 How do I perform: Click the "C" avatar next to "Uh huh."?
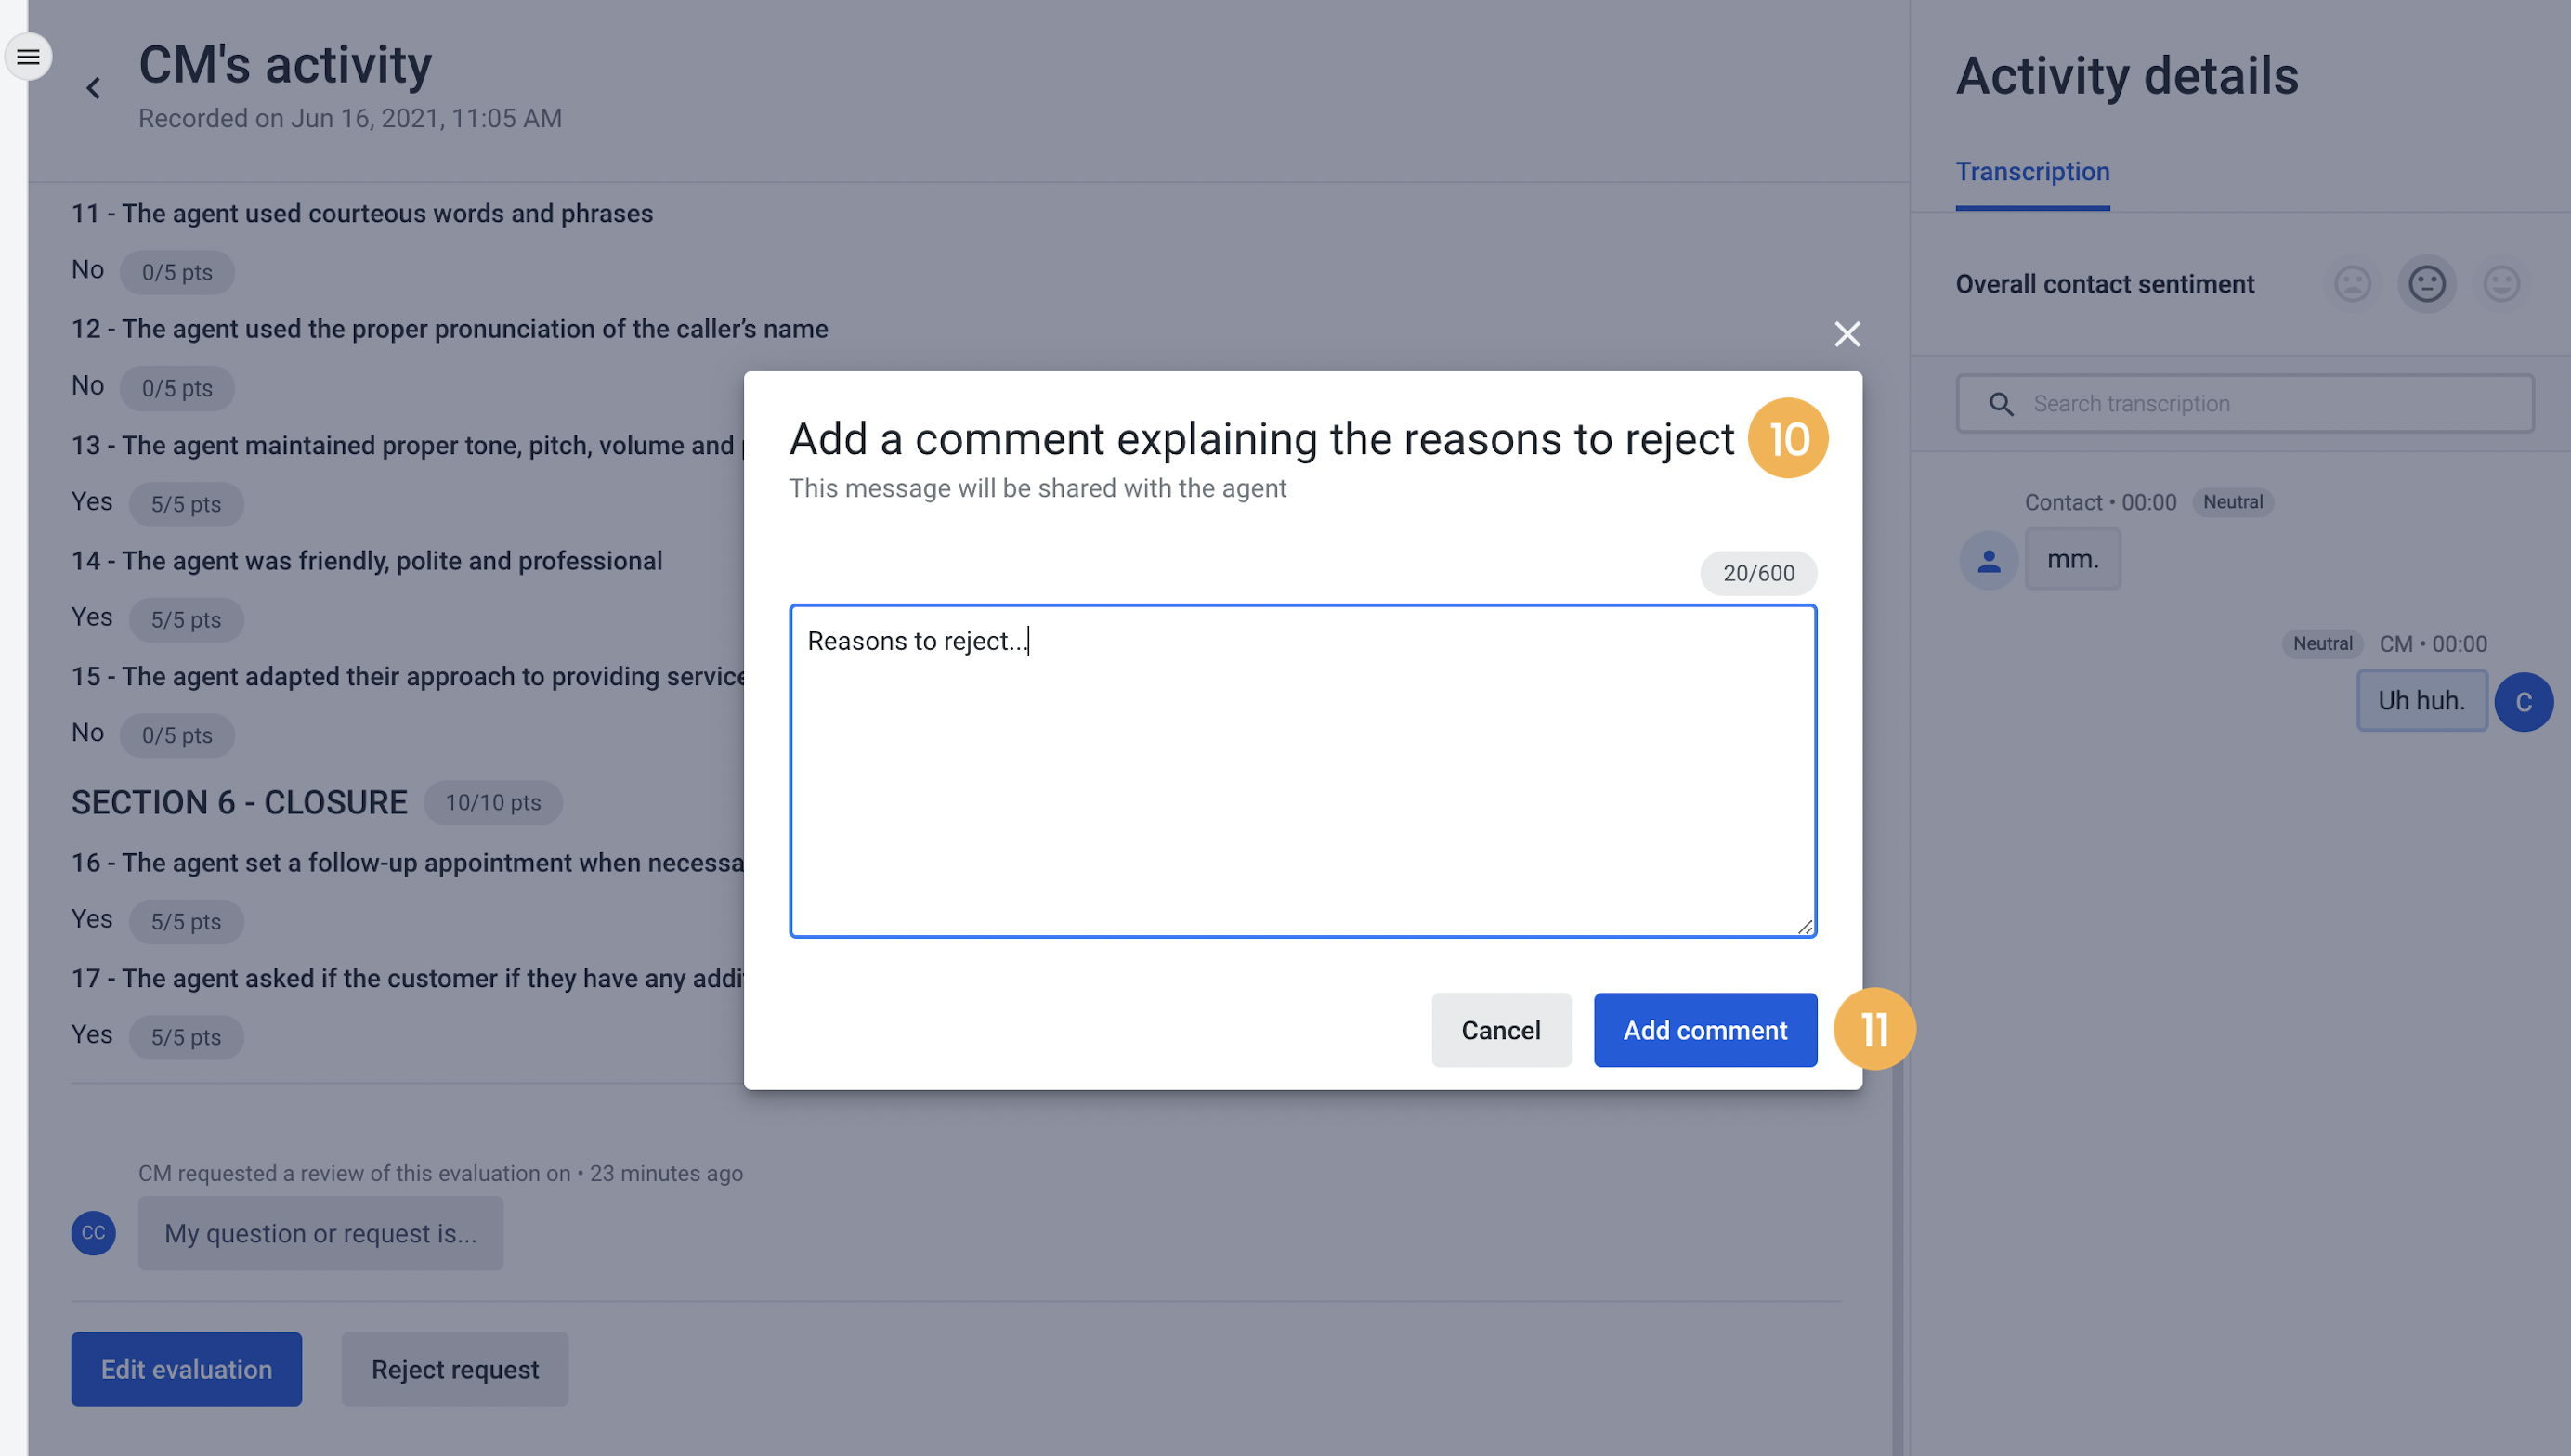coord(2524,701)
